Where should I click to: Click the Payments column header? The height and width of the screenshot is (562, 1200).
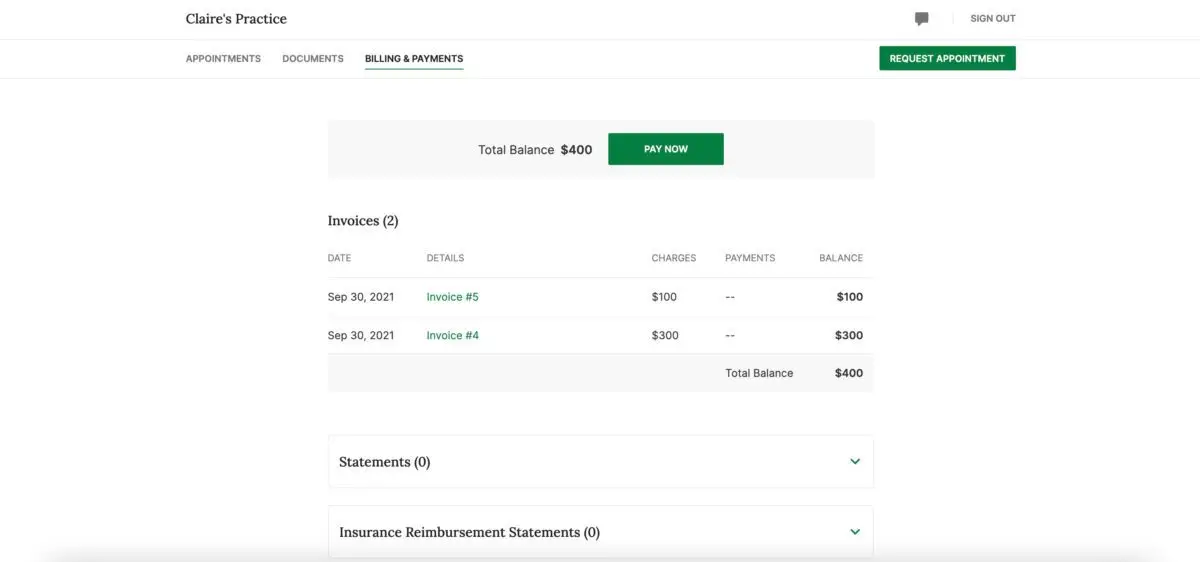point(750,258)
